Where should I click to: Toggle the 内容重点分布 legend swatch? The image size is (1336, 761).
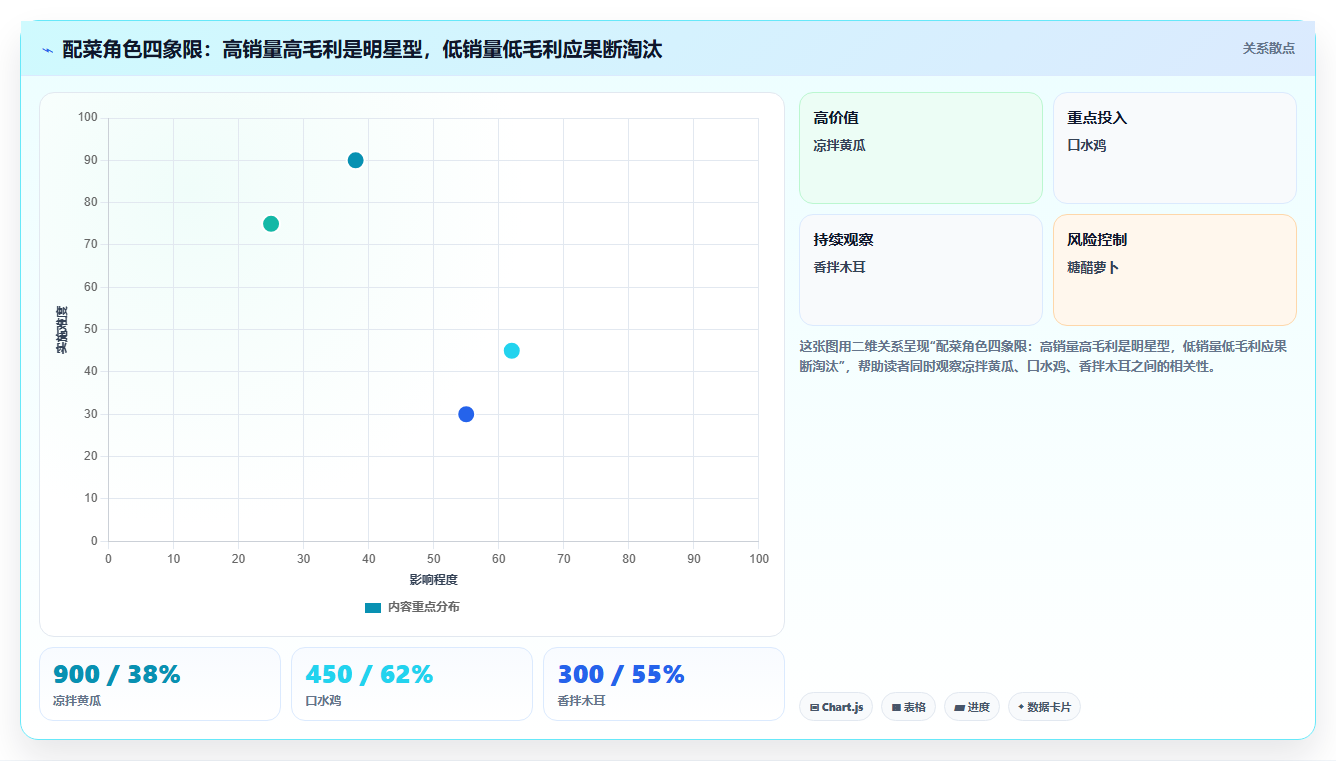(373, 607)
